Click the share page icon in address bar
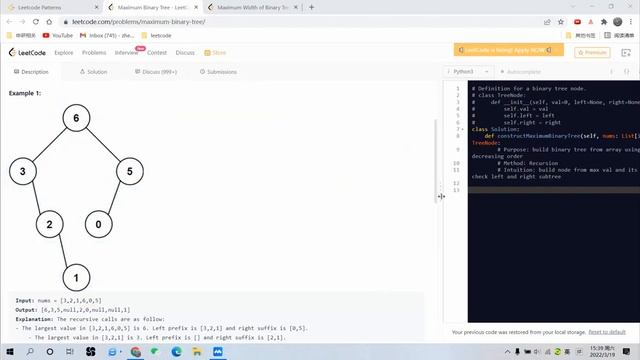The height and width of the screenshot is (360, 640). click(547, 22)
